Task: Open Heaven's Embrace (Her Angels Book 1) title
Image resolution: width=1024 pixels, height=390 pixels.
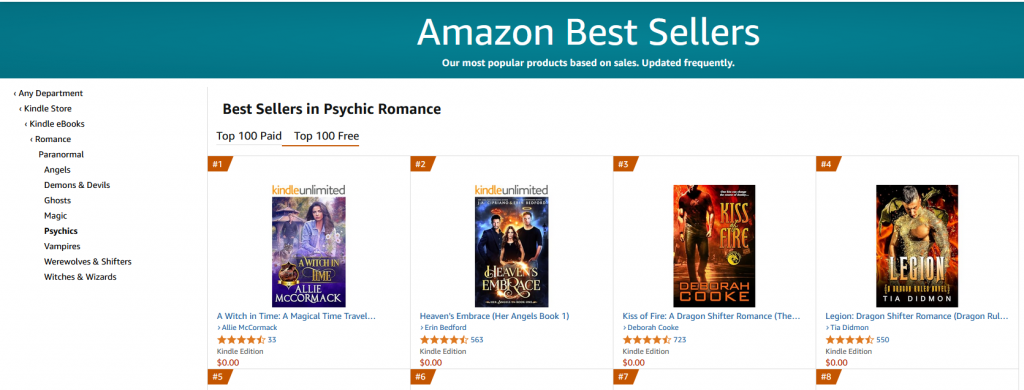Action: click(494, 316)
